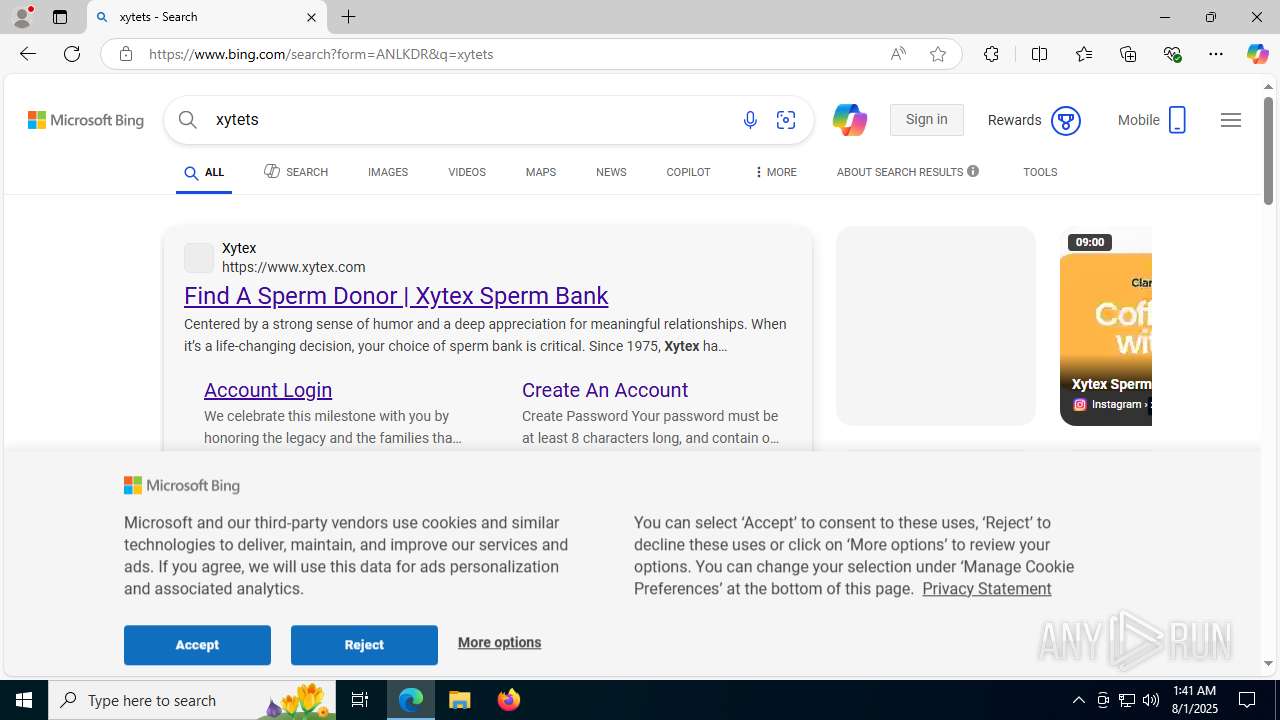Open the Create An Account sublink
Image resolution: width=1280 pixels, height=720 pixels.
605,390
